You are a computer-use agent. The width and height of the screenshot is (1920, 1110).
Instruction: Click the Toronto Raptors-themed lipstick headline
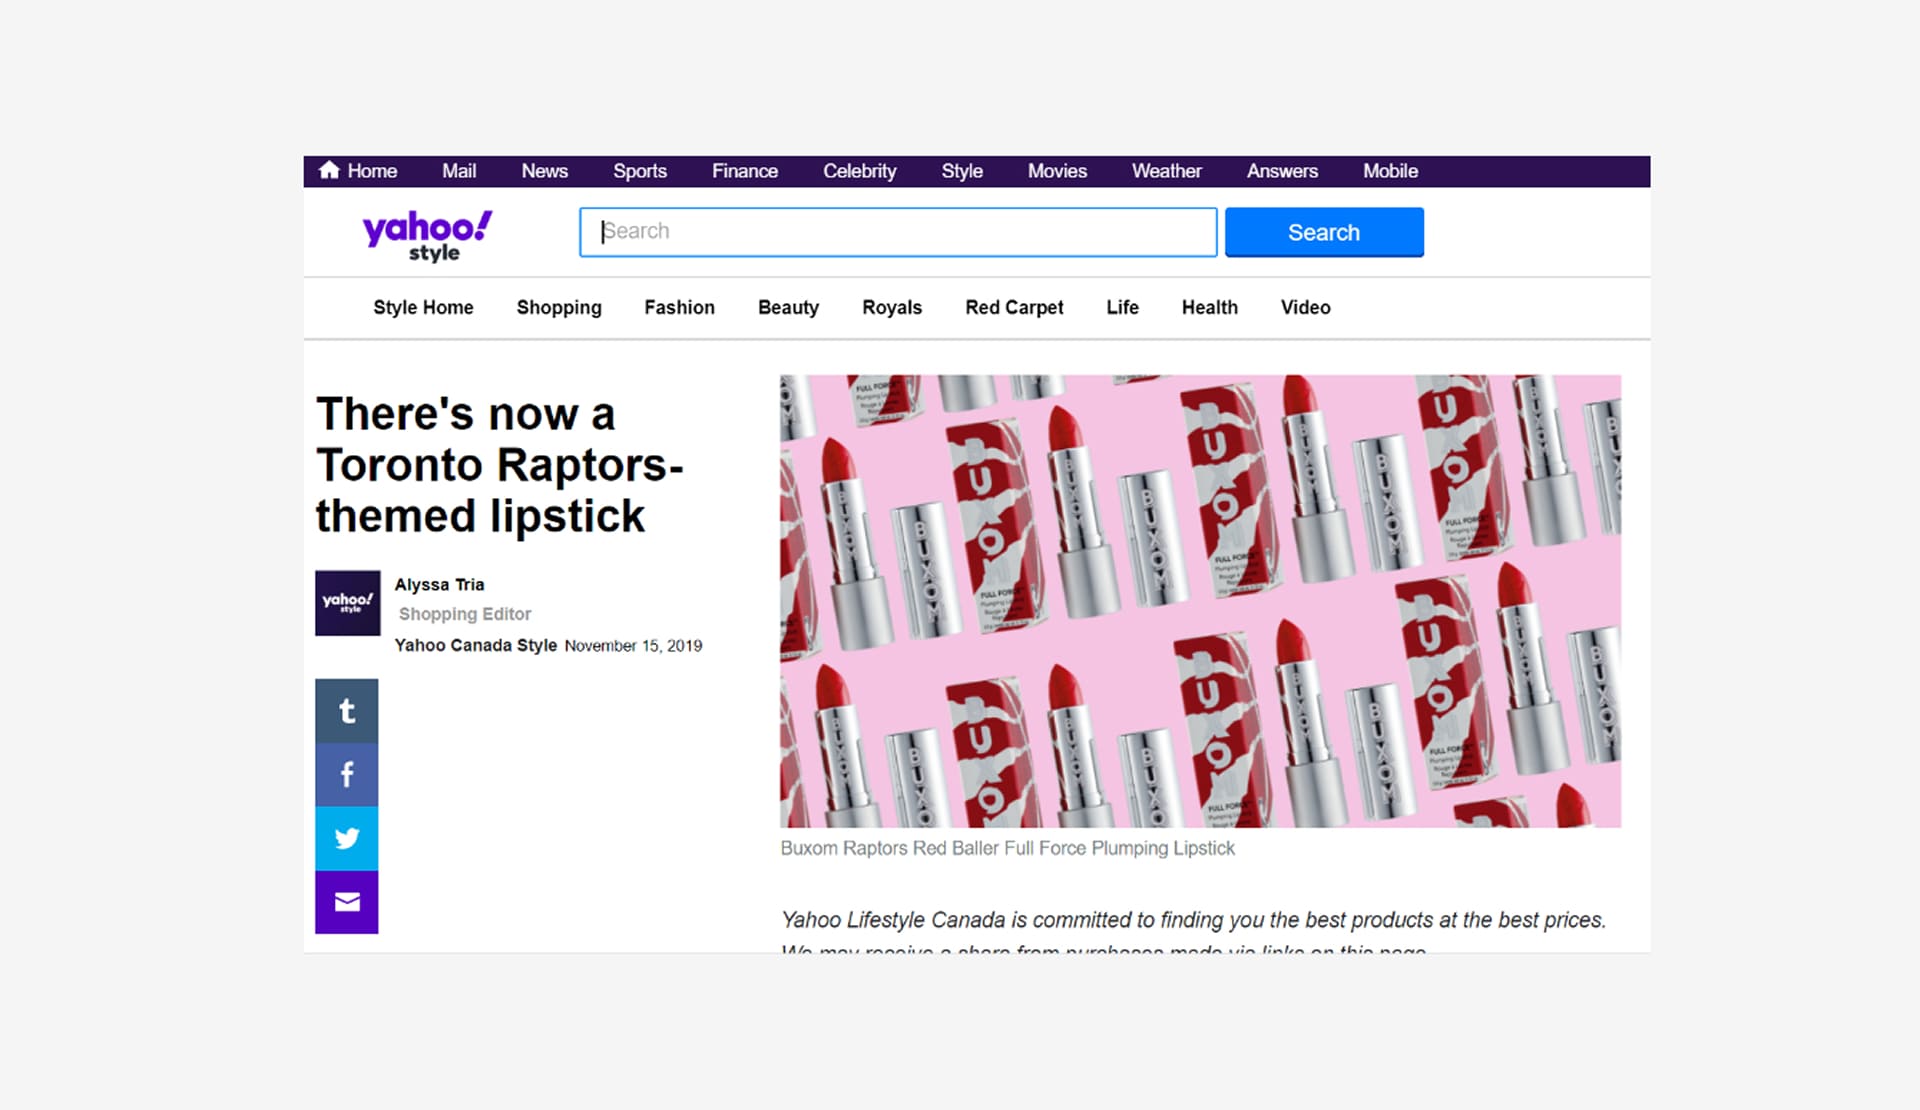click(499, 465)
